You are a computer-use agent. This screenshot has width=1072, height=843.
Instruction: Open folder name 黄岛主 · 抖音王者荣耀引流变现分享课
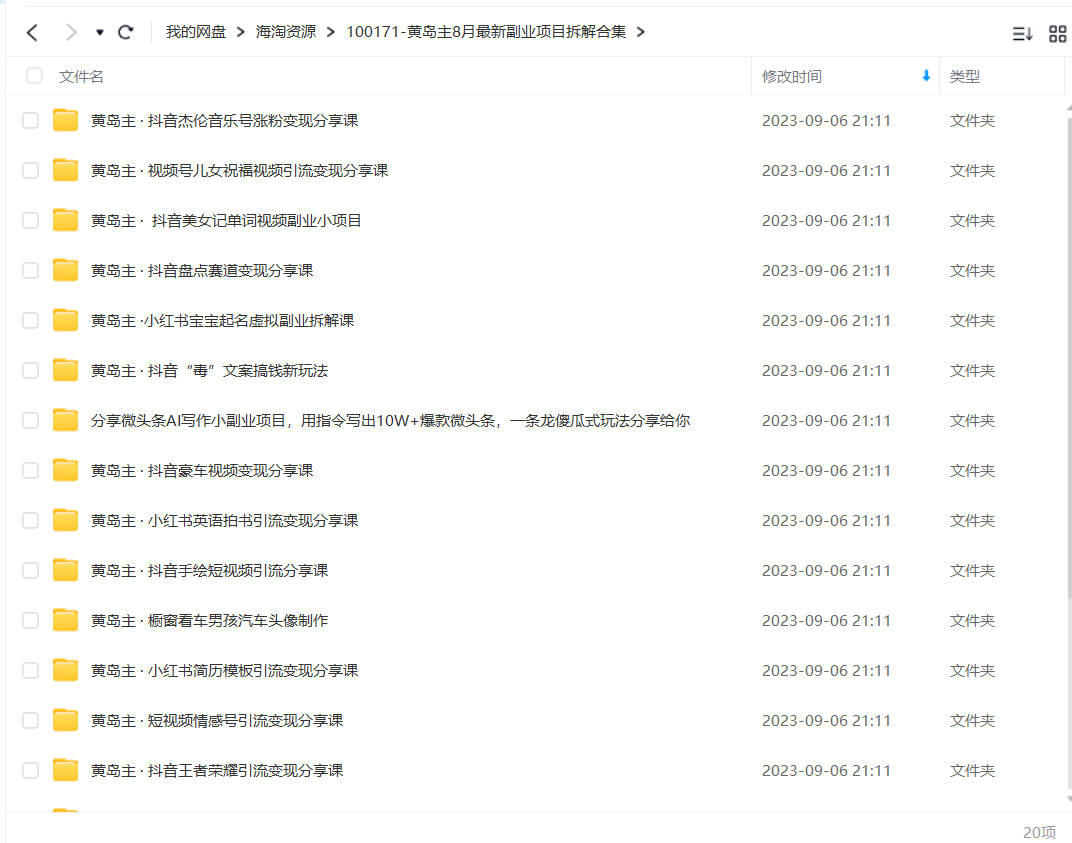[x=217, y=771]
